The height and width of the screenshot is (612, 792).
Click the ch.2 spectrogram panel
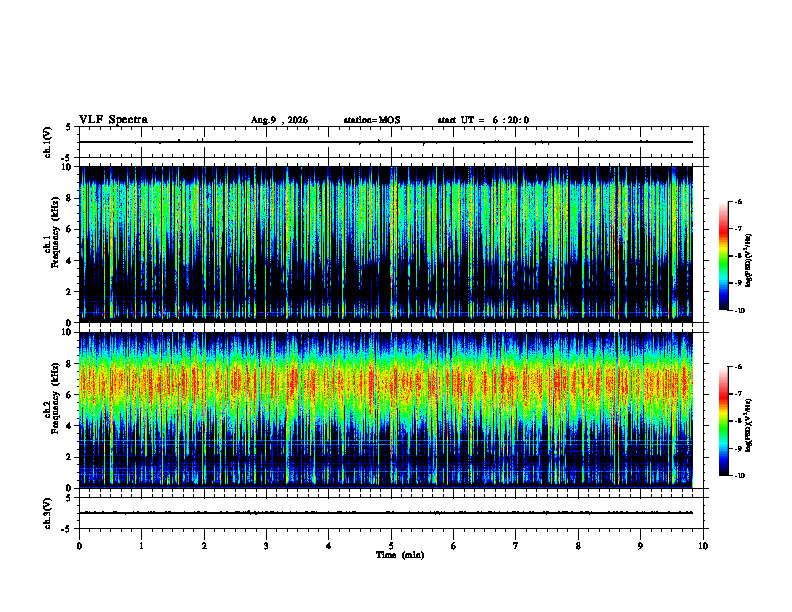tap(386, 410)
